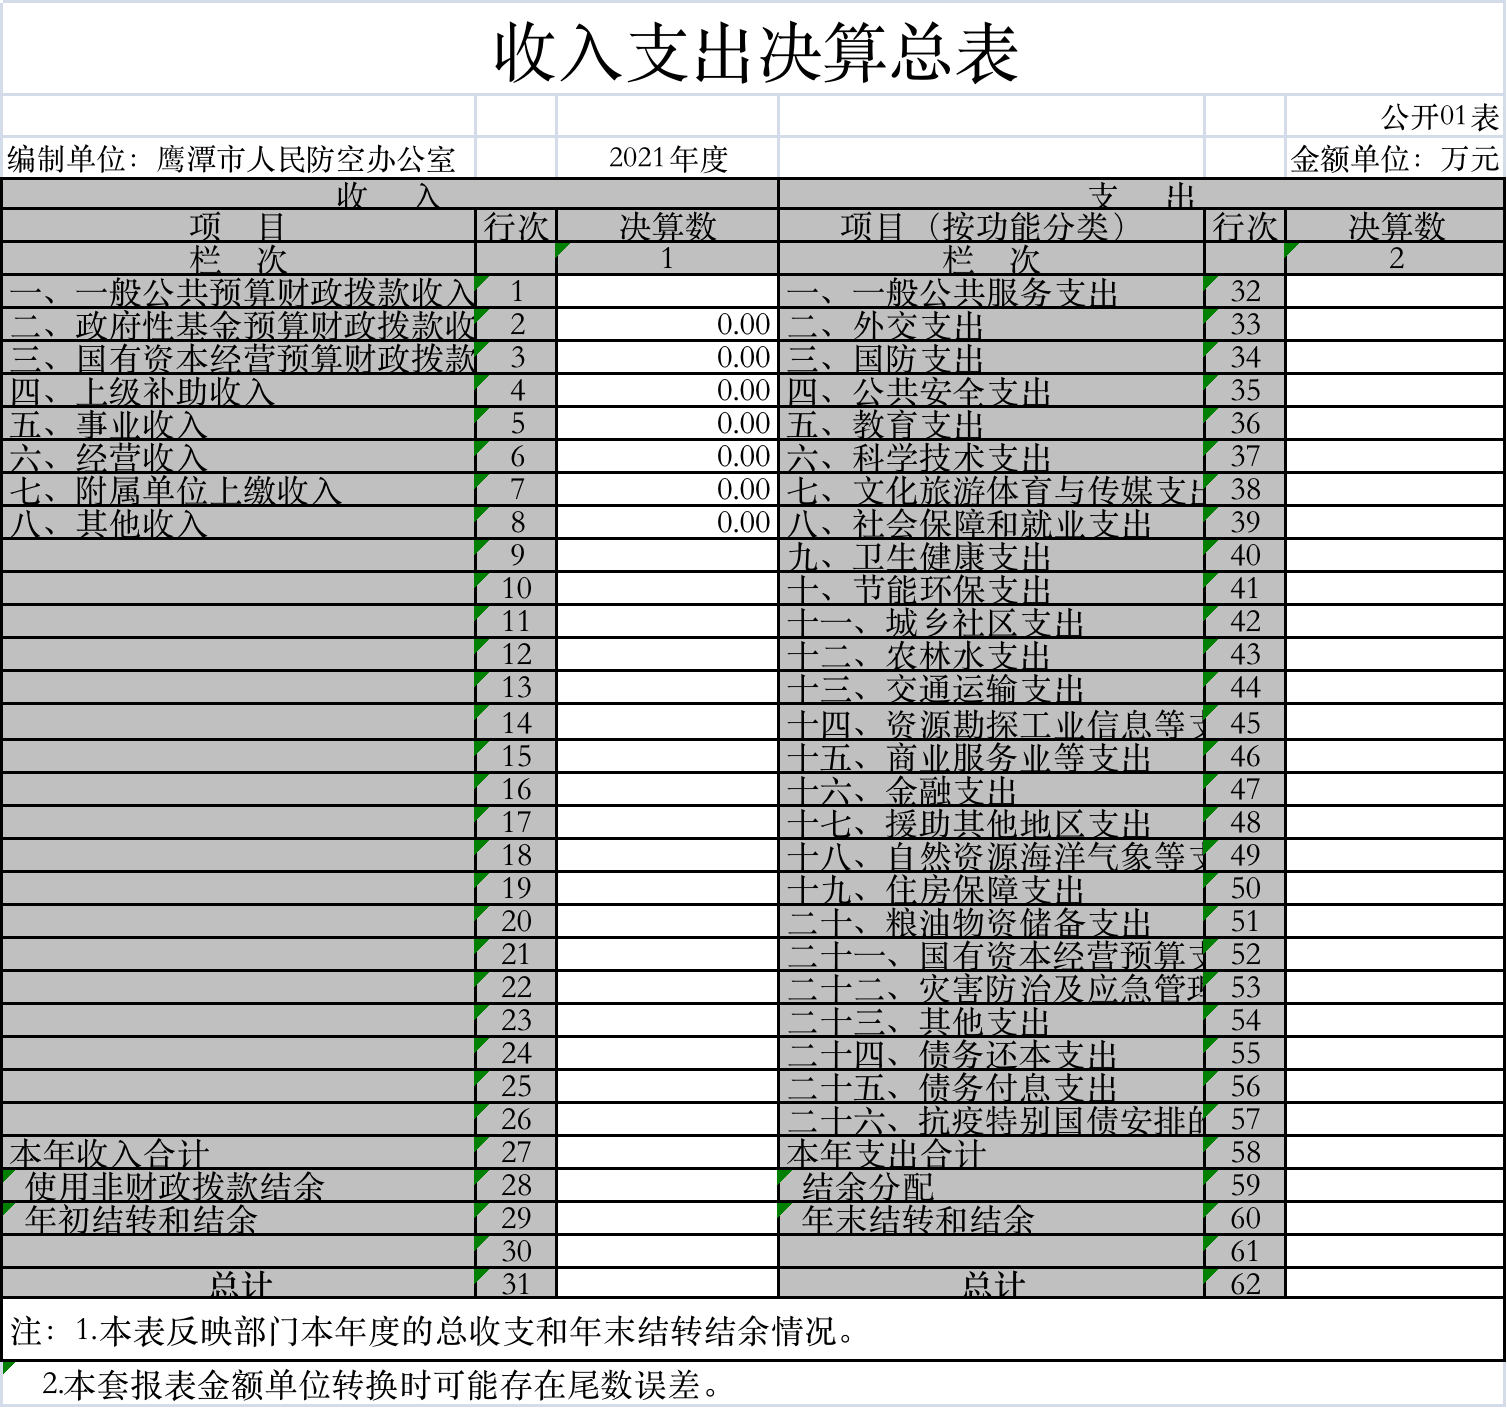Click the title 收入支出决算总表
This screenshot has height=1408, width=1507.
pos(756,53)
